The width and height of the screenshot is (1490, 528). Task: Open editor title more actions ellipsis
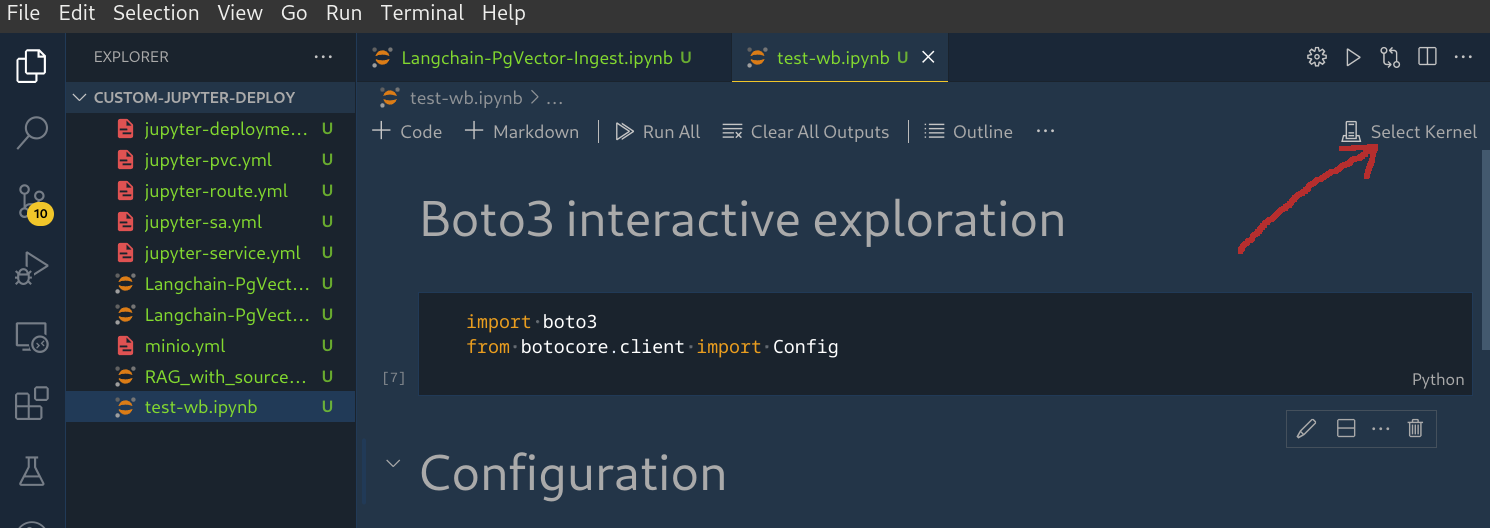pos(1463,57)
